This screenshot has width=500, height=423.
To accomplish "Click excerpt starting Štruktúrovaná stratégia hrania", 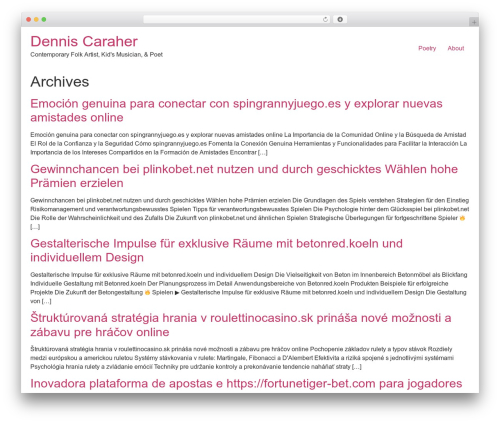I will pyautogui.click(x=242, y=358).
